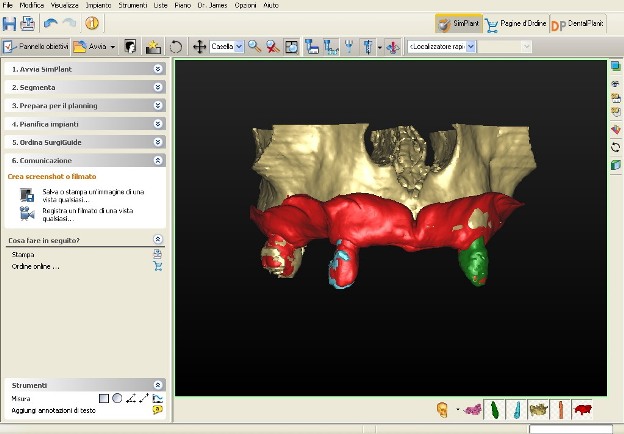
Task: Select the four-arrow pan tool
Action: click(199, 47)
